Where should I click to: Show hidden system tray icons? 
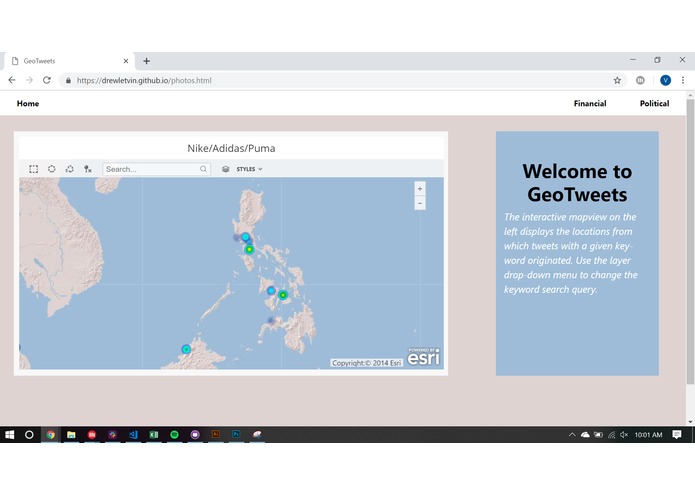coord(572,435)
